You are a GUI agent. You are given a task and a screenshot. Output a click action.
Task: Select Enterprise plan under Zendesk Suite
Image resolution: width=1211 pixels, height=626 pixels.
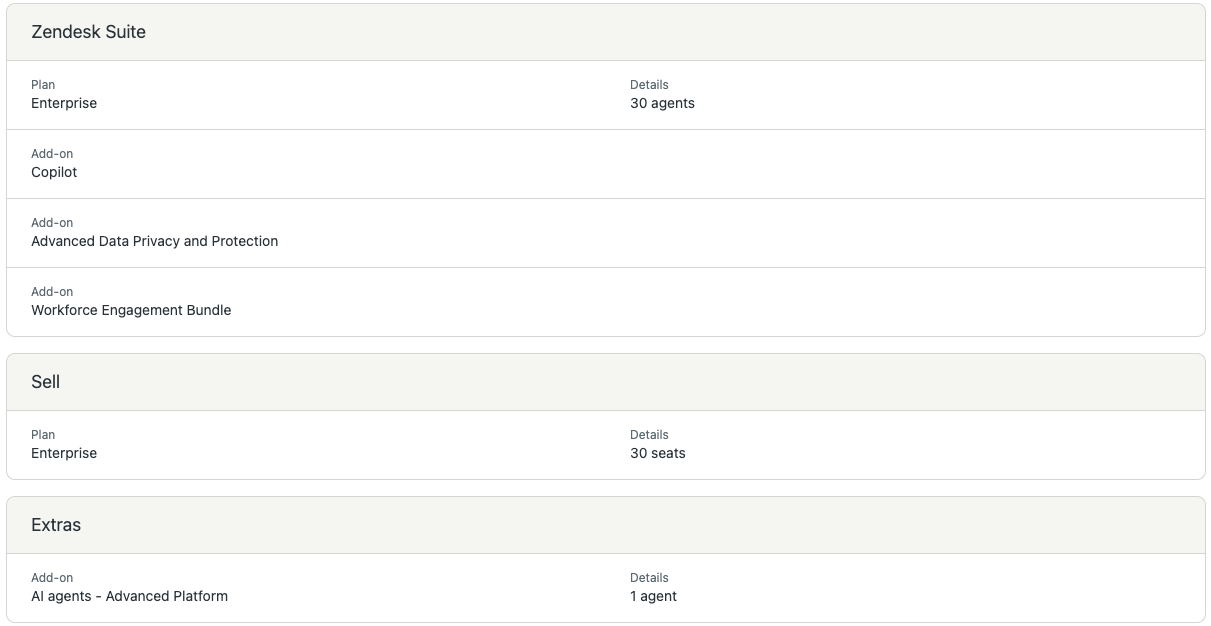(x=64, y=103)
